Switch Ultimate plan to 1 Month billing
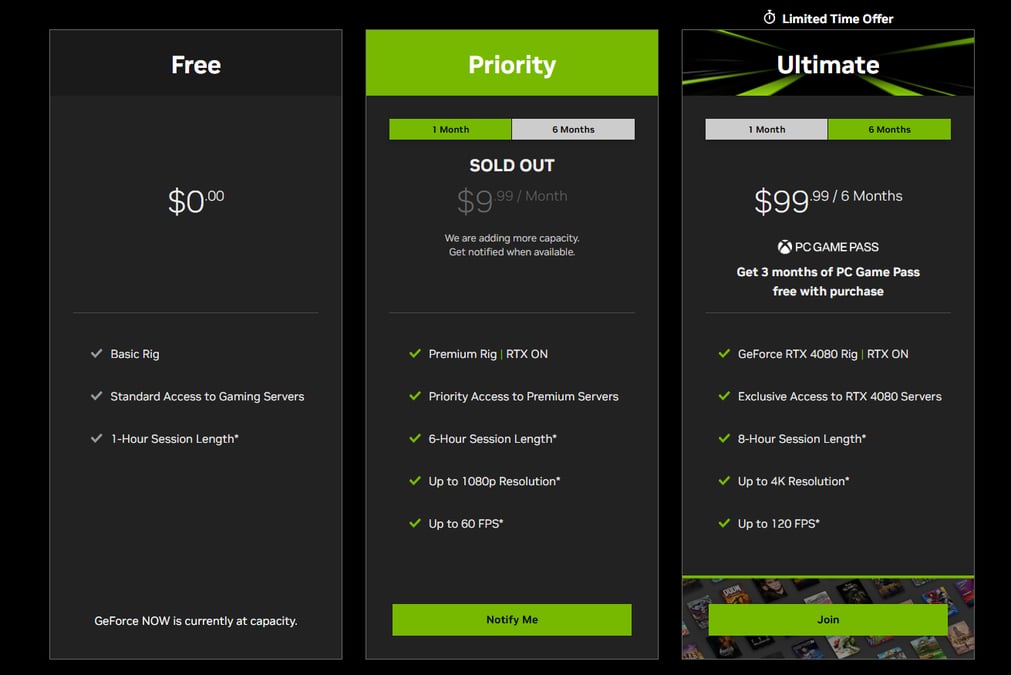1011x675 pixels. pos(766,129)
